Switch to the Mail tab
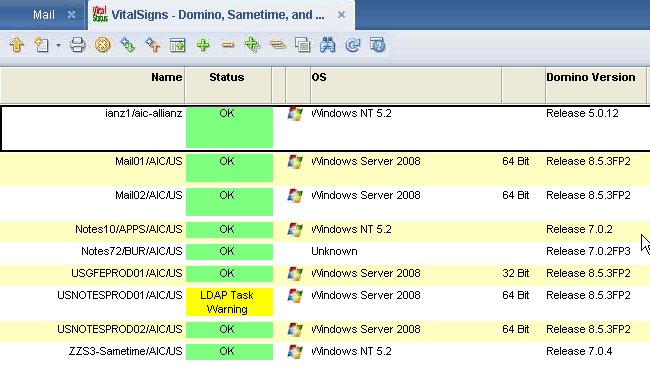Screen dimensions: 650x385 click(44, 15)
